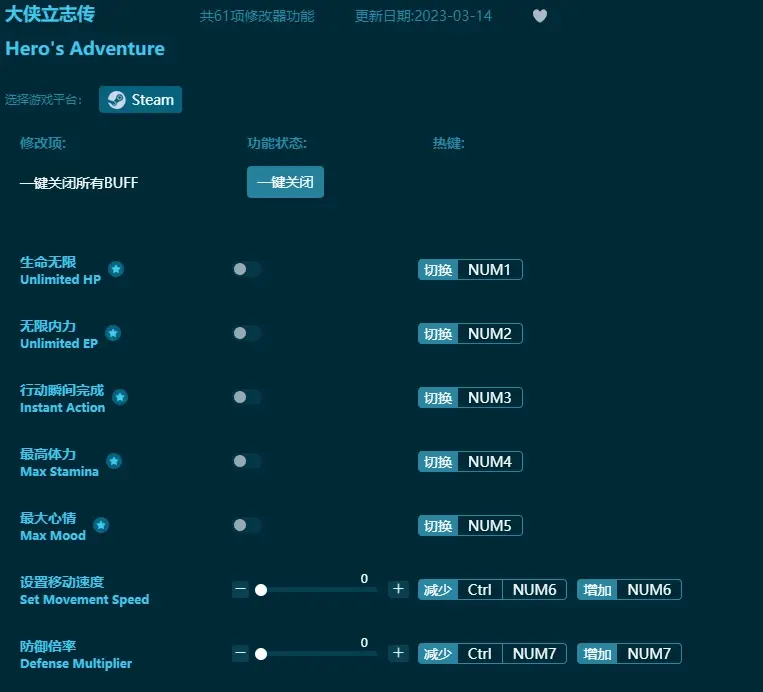This screenshot has height=692, width=763.
Task: Click 增加 NUM6 hotkey box
Action: coord(629,589)
